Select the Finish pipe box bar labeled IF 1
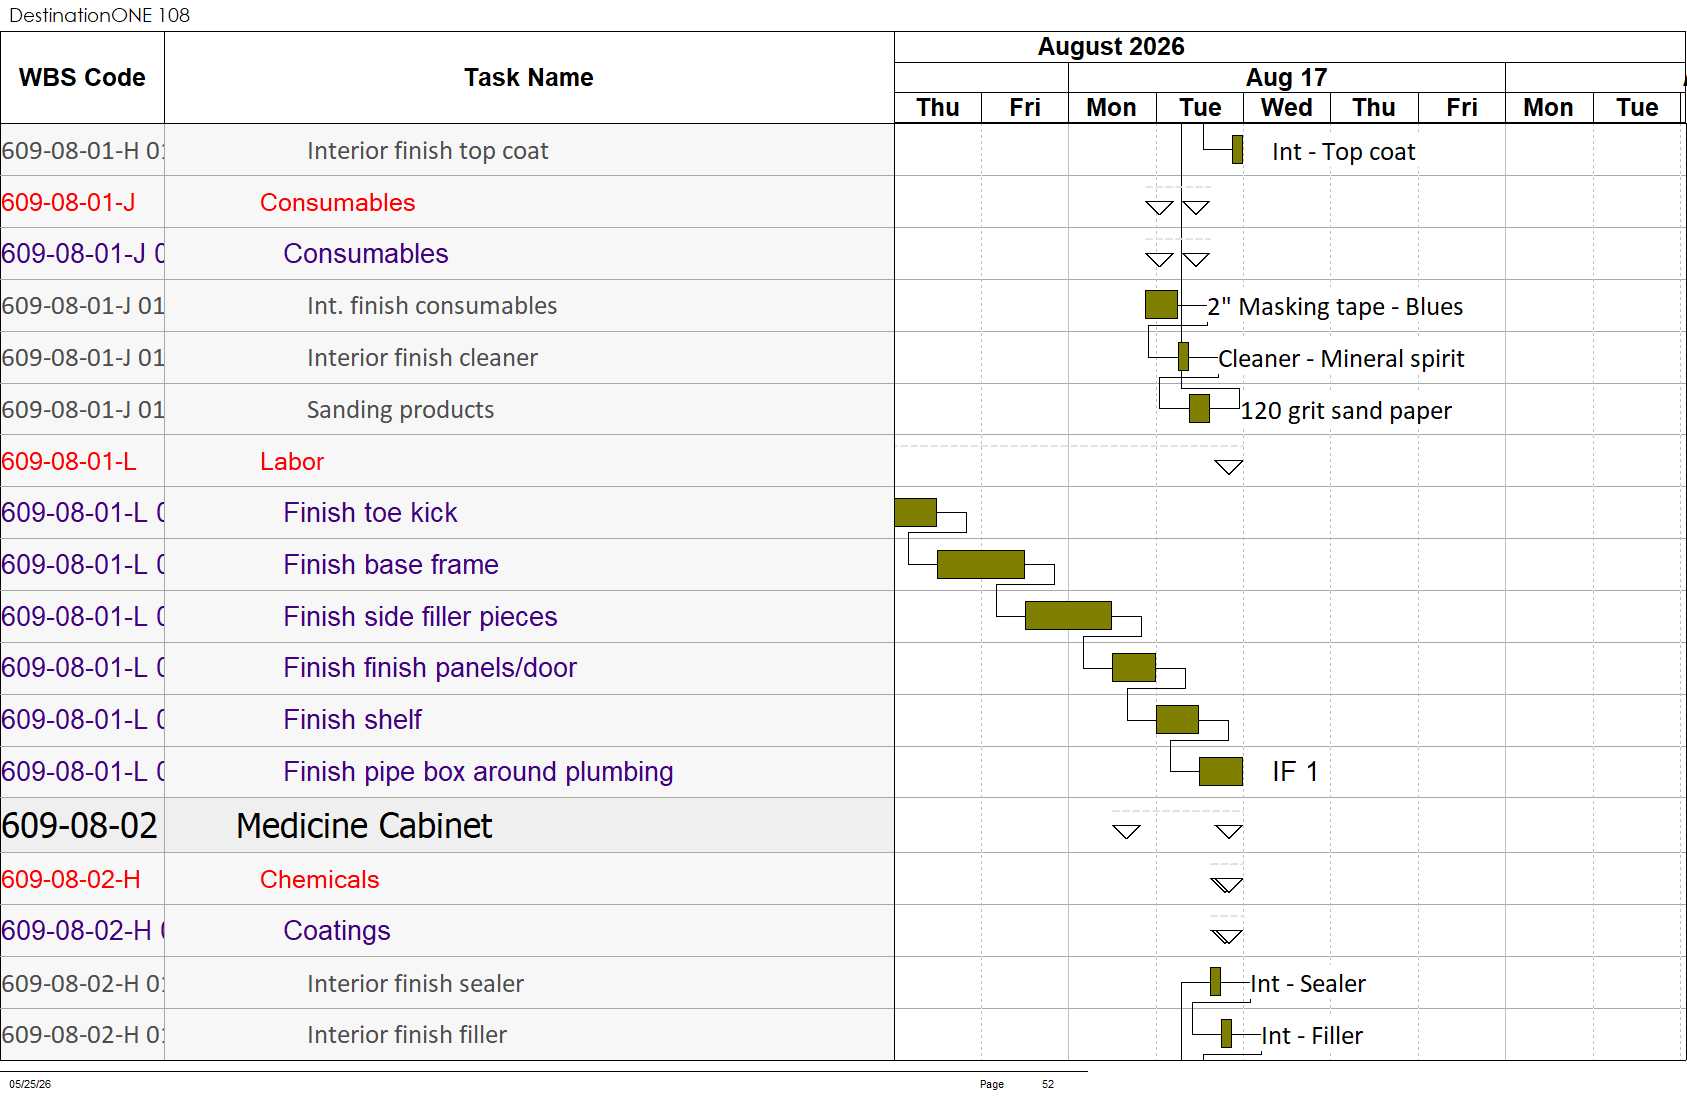 point(1220,771)
